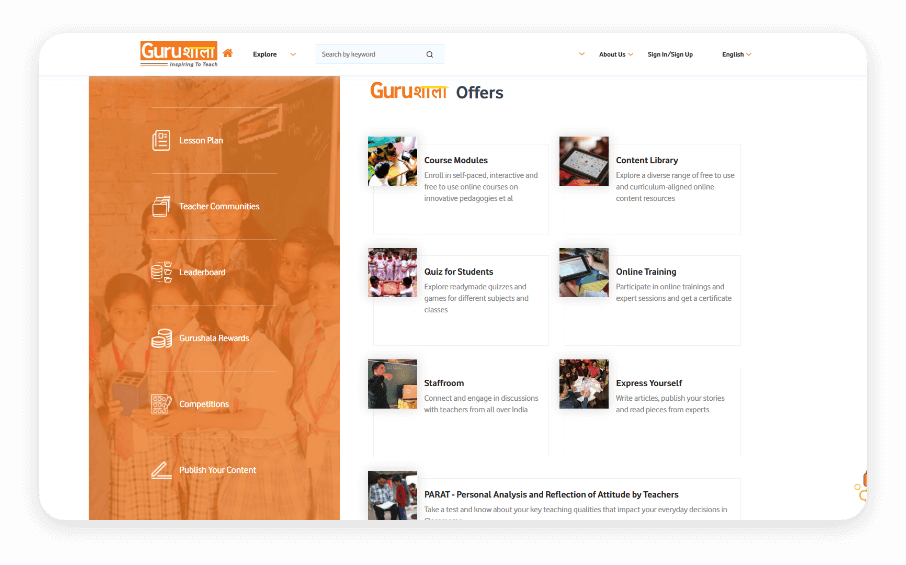This screenshot has width=906, height=565.
Task: Open the English language dropdown
Action: (737, 54)
